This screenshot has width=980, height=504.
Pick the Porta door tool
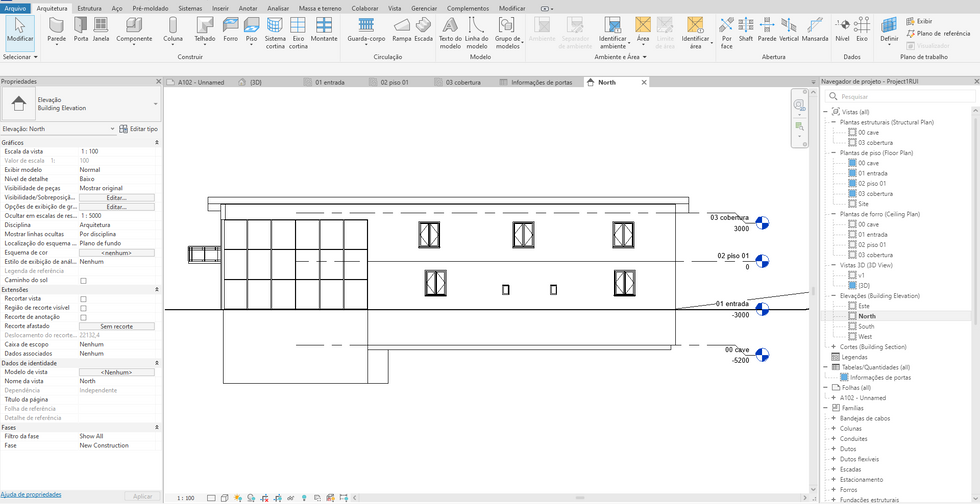(x=81, y=30)
